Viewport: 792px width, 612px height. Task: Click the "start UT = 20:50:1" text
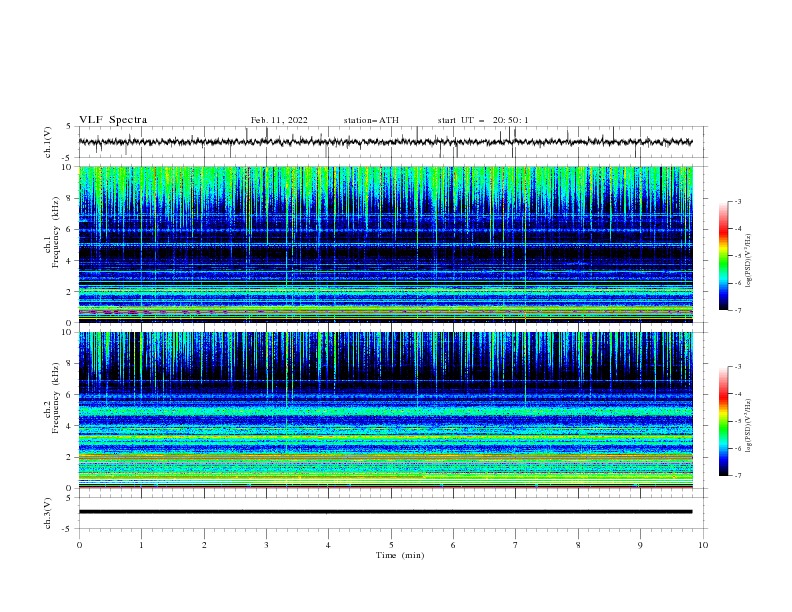[x=483, y=120]
